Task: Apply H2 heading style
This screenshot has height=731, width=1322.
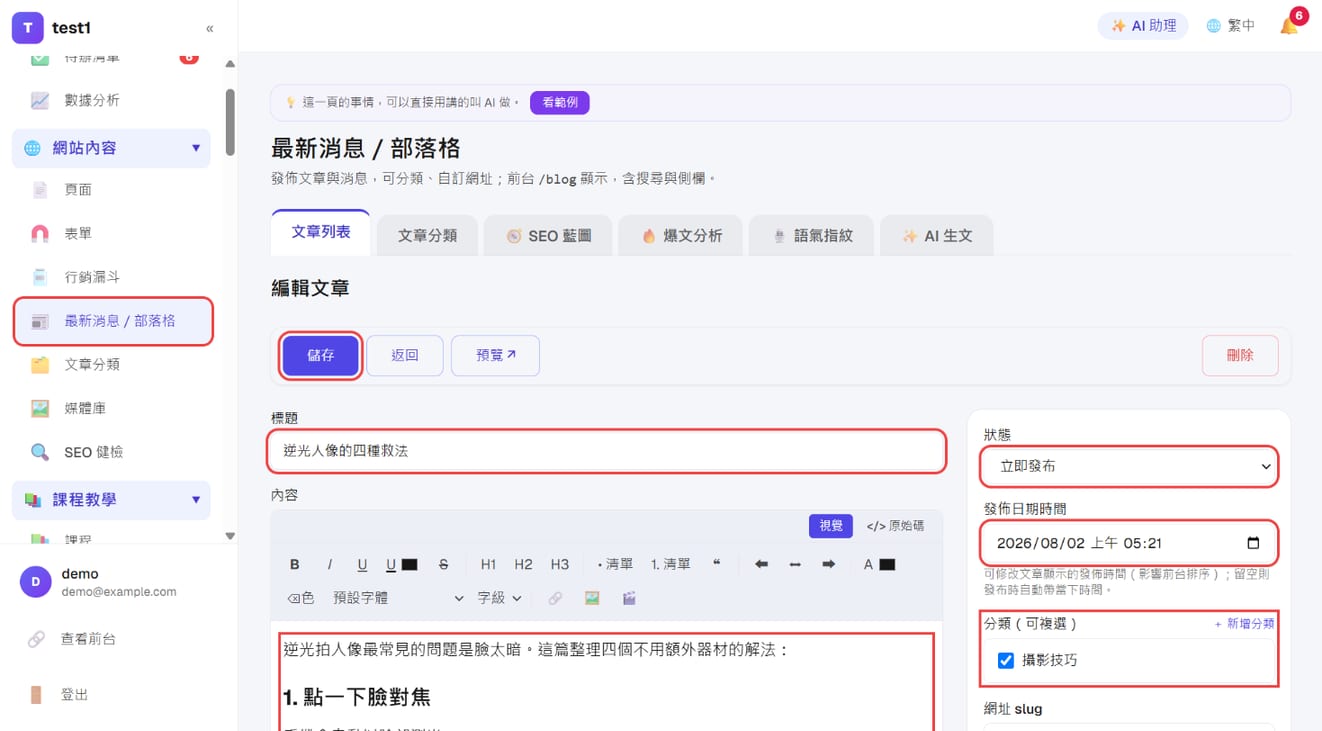Action: (x=523, y=564)
